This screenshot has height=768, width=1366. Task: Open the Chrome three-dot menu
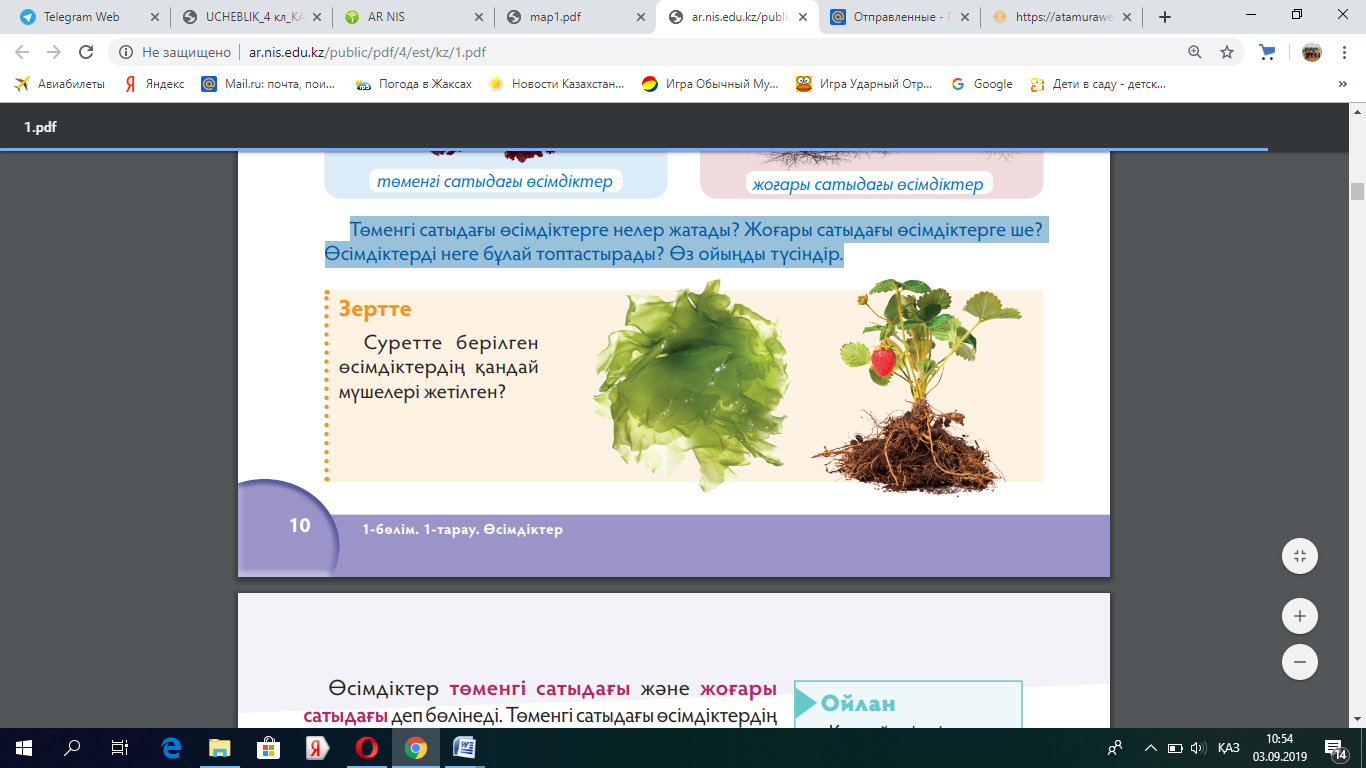[x=1343, y=52]
